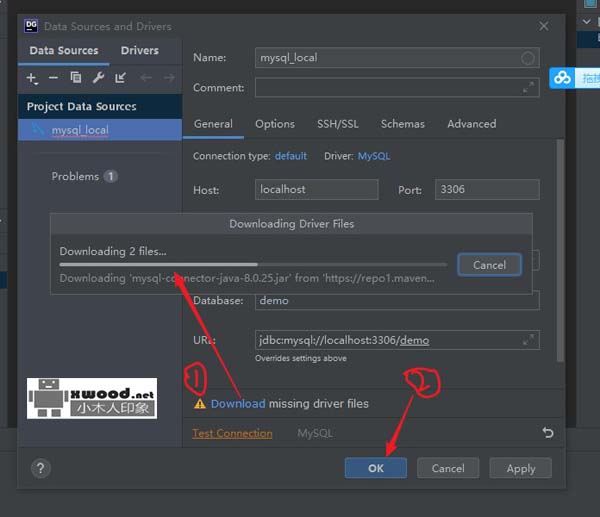Click the help question mark button

(41, 468)
